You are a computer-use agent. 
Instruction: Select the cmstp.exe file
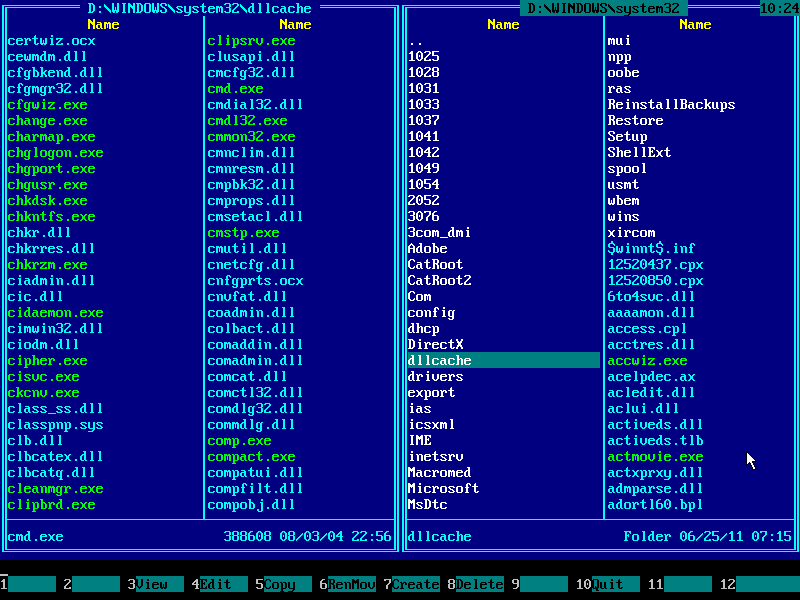pyautogui.click(x=243, y=233)
